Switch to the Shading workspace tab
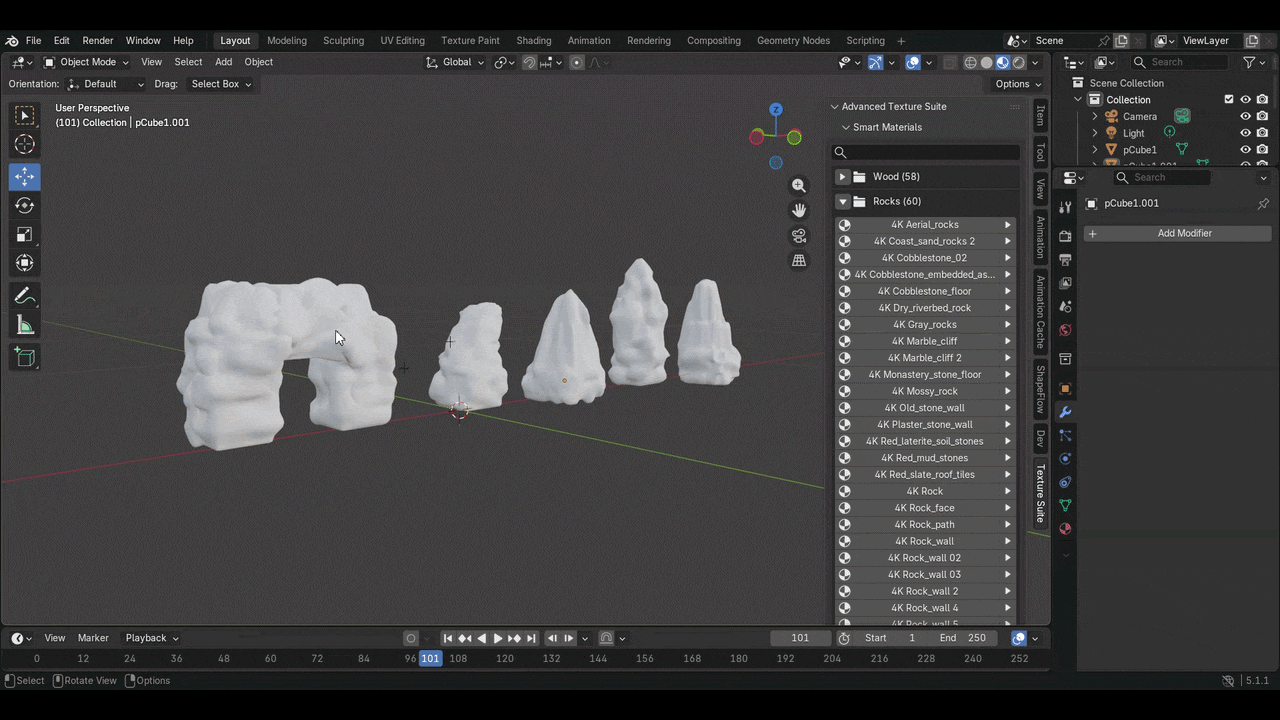Screen dimensions: 1280x720 coord(534,41)
